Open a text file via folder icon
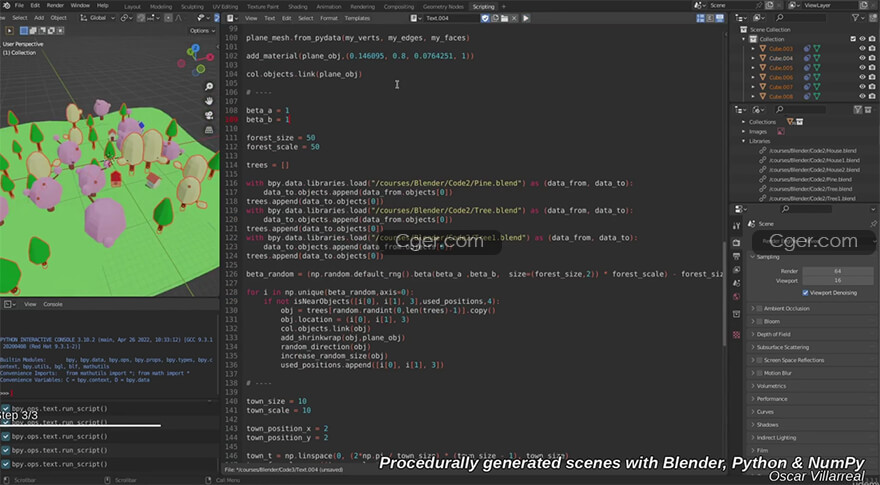880x485 pixels. 505,18
